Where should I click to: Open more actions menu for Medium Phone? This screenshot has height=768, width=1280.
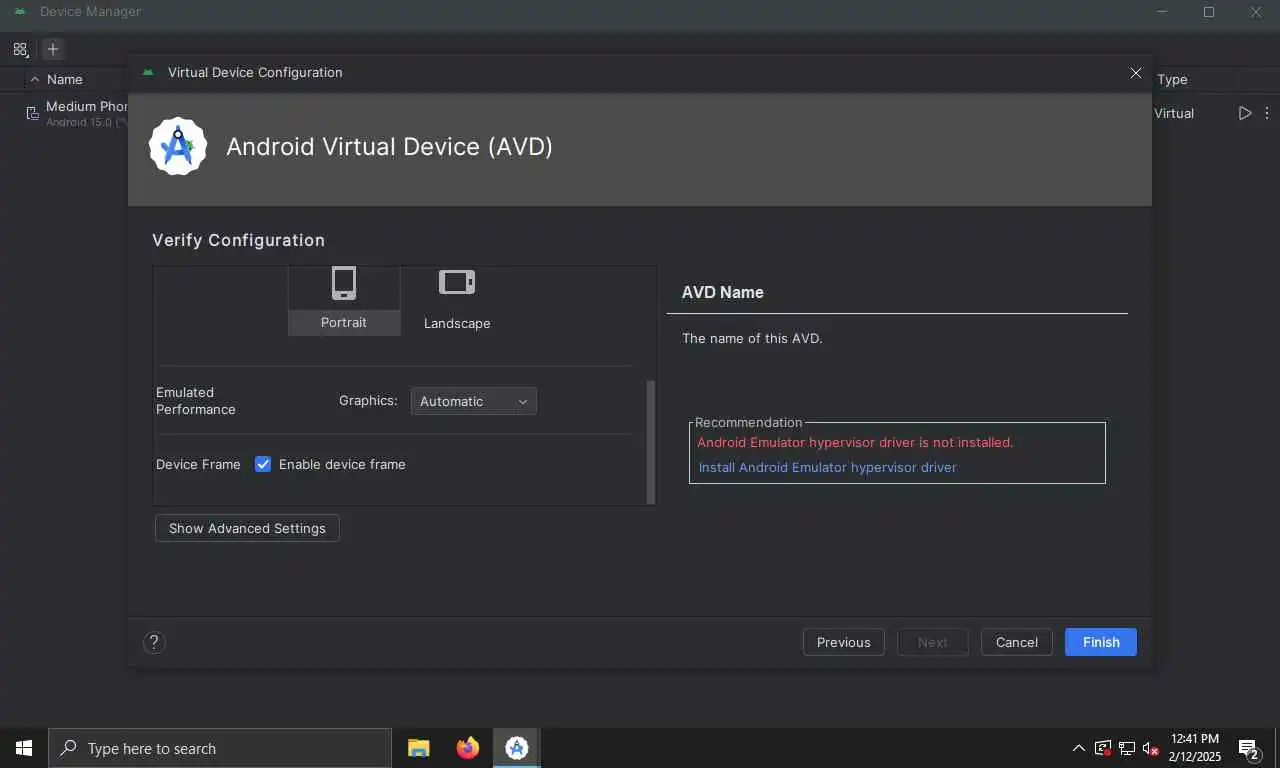[x=1267, y=113]
